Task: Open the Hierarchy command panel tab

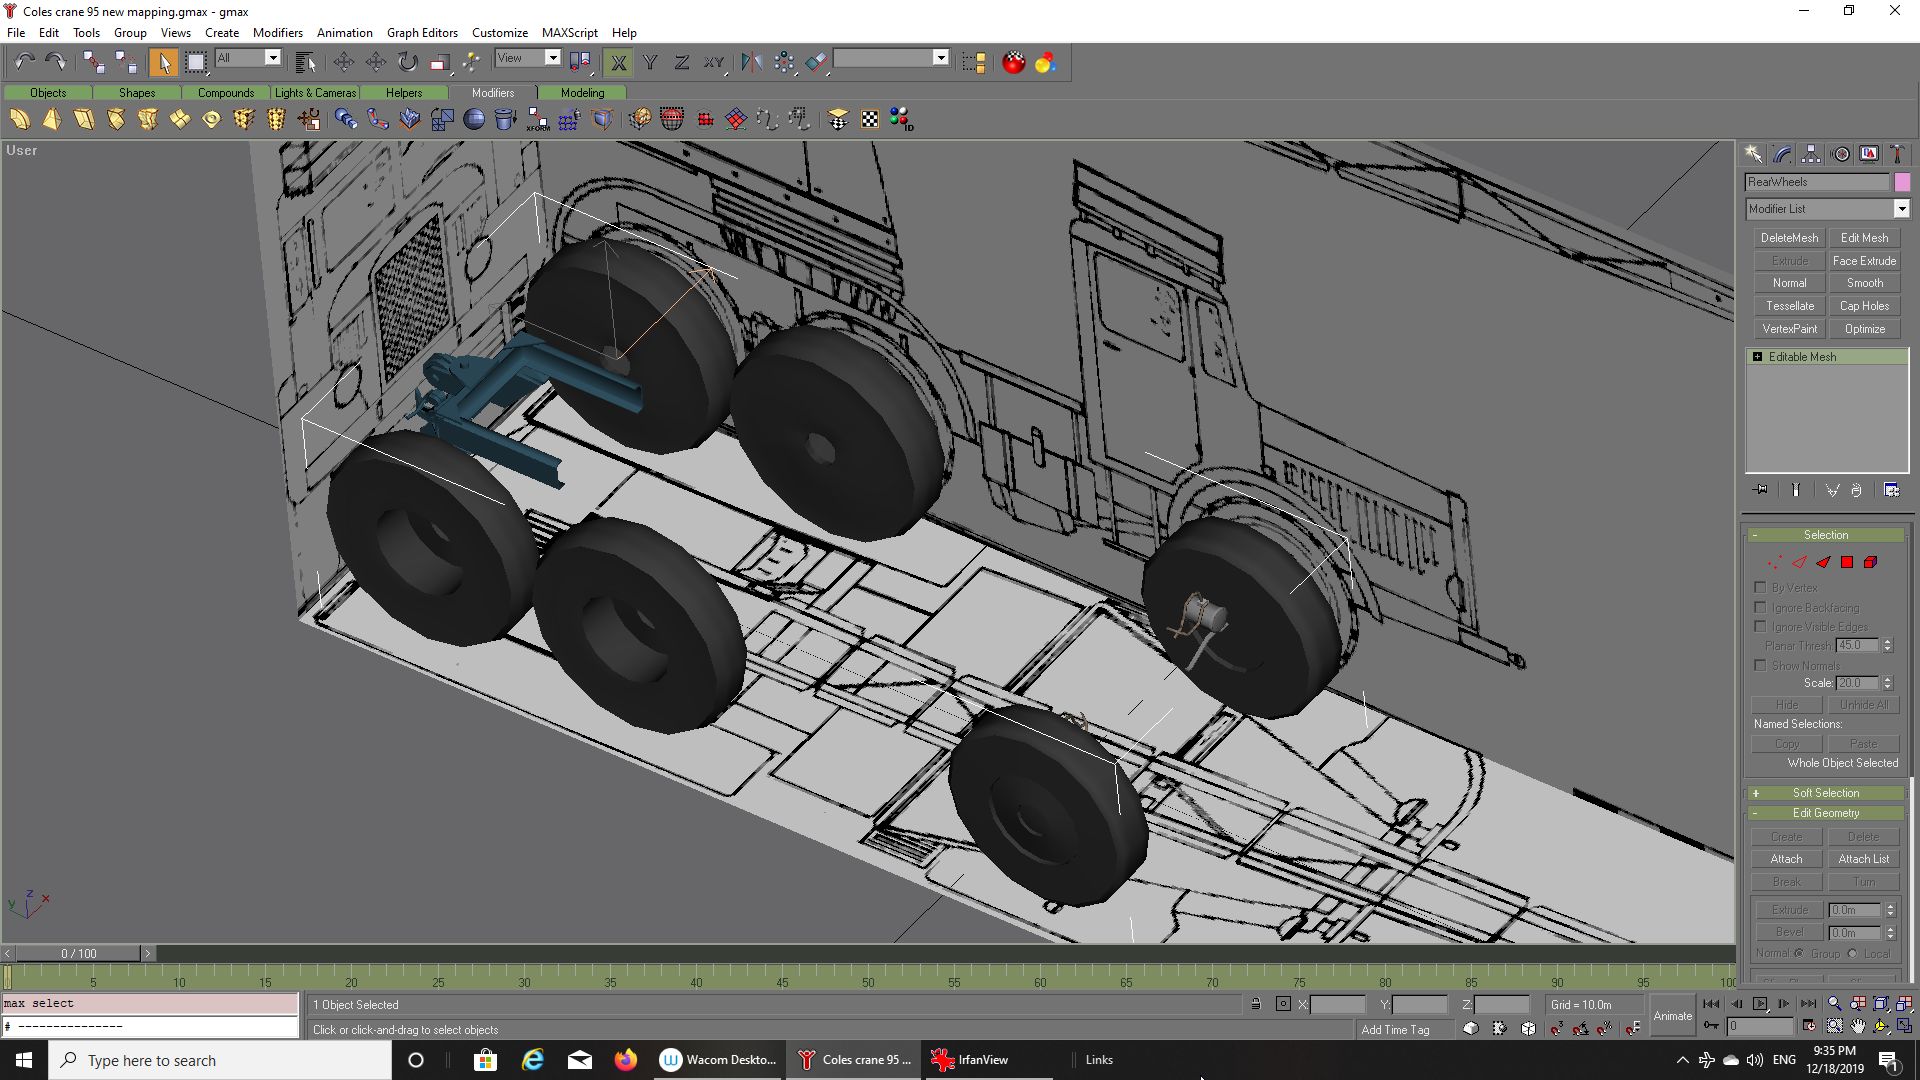Action: (1811, 154)
